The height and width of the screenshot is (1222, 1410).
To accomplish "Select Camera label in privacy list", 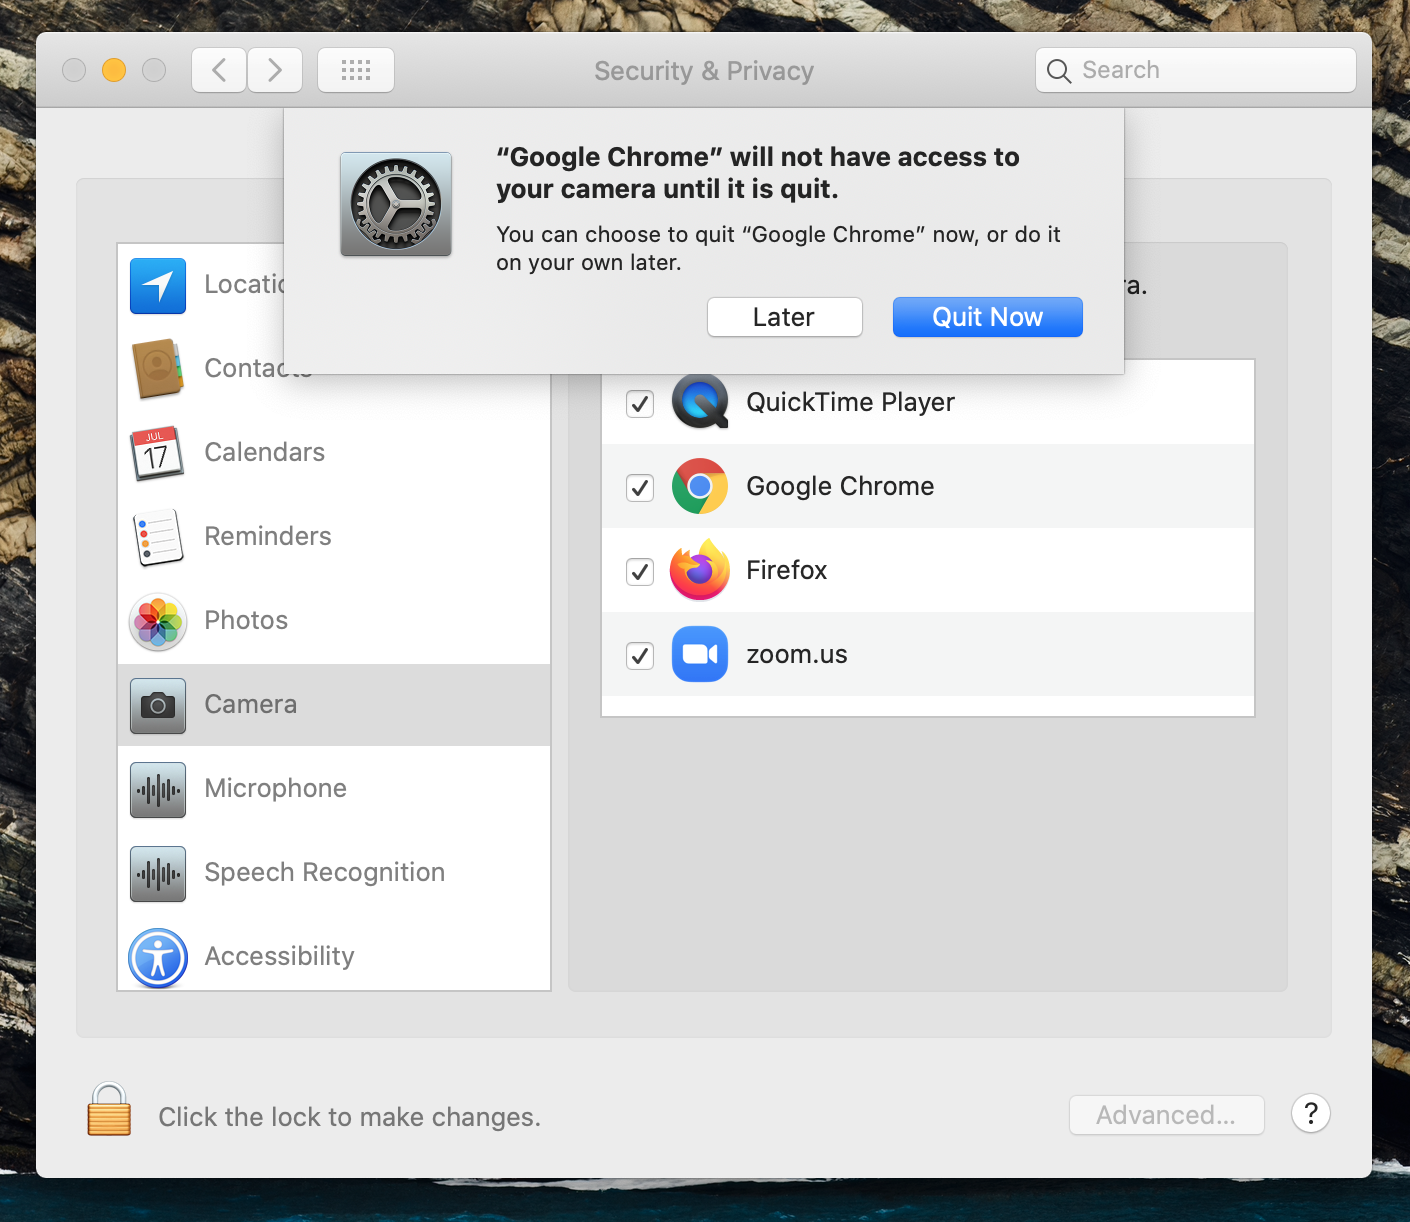I will (251, 704).
